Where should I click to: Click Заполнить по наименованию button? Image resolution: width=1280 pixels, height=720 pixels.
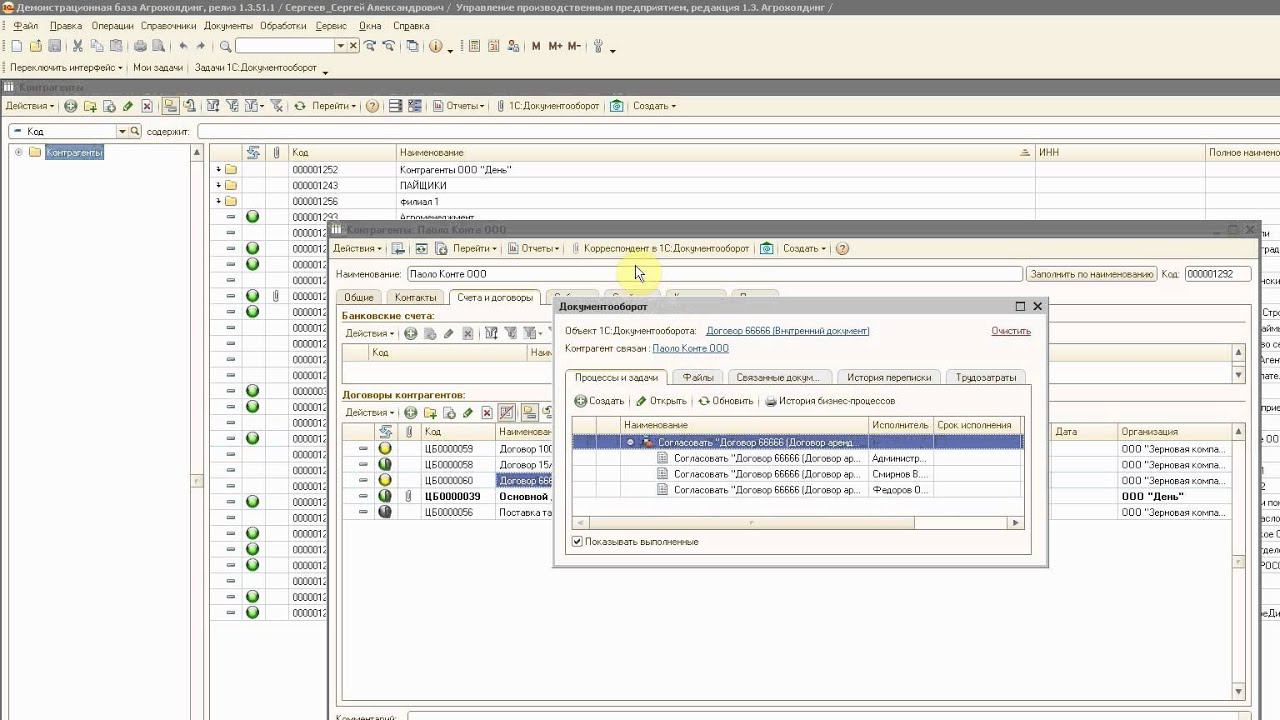point(1091,274)
